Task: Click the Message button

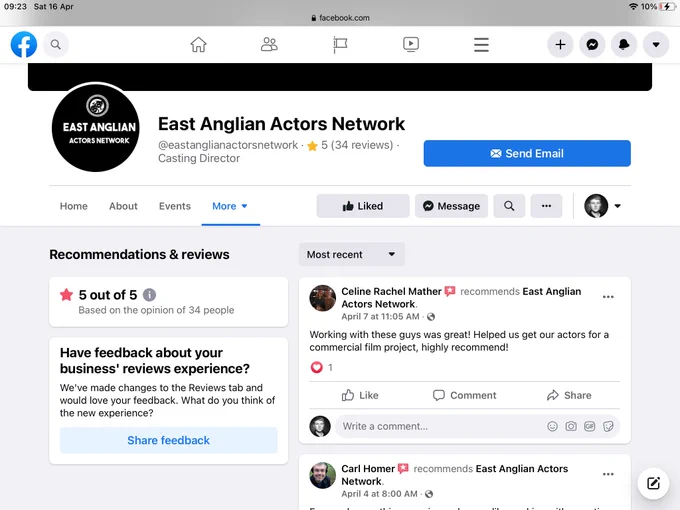Action: (451, 206)
